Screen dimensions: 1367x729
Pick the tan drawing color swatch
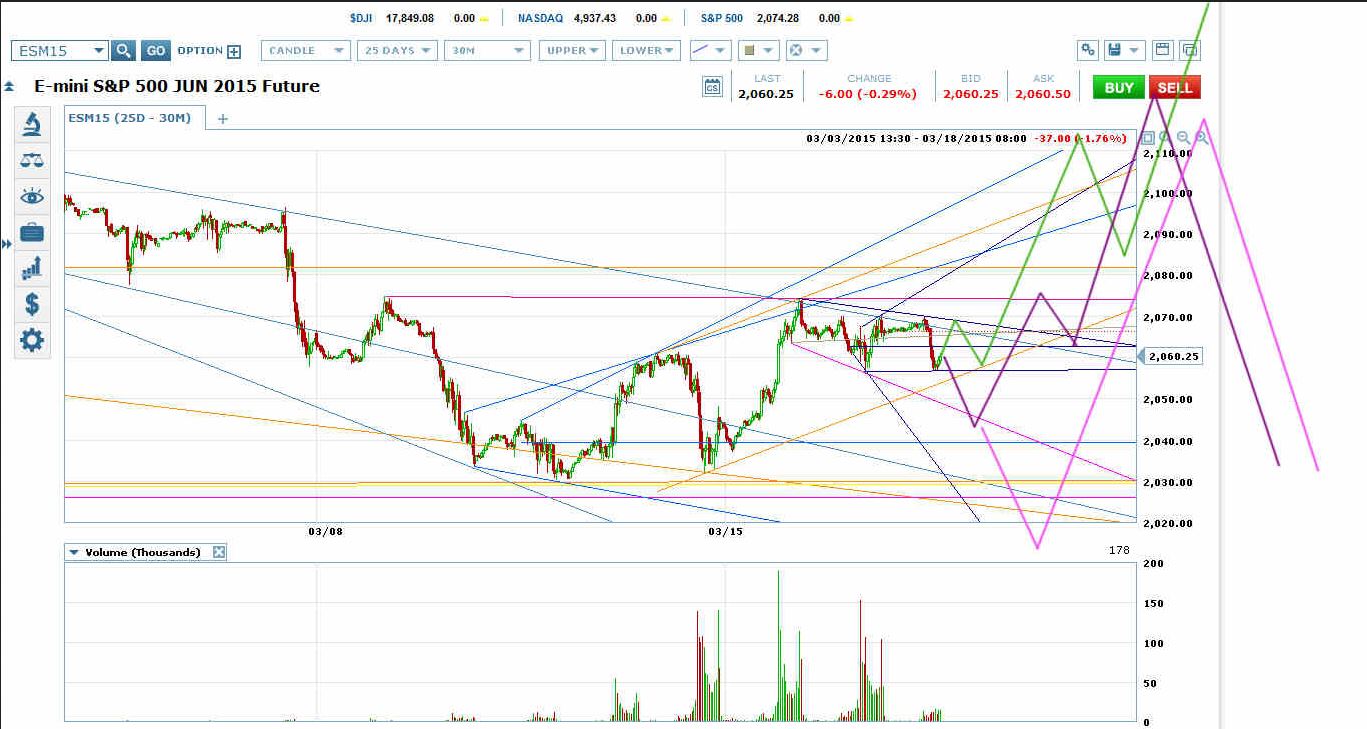click(749, 50)
